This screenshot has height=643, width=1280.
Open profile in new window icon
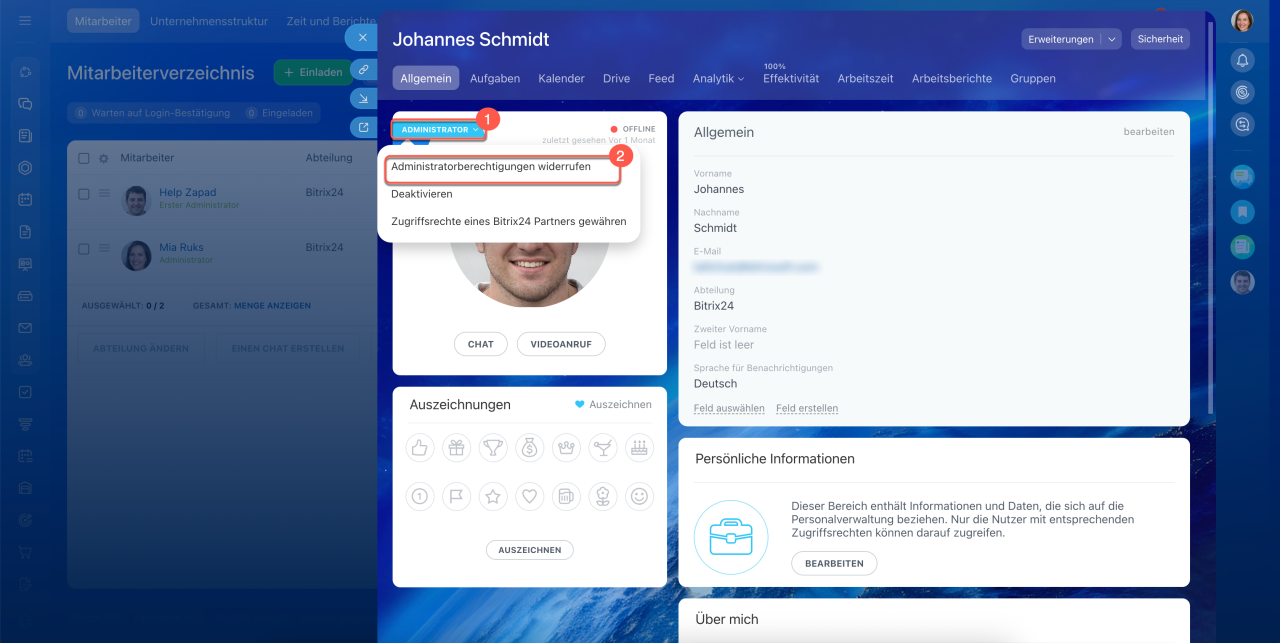[363, 127]
